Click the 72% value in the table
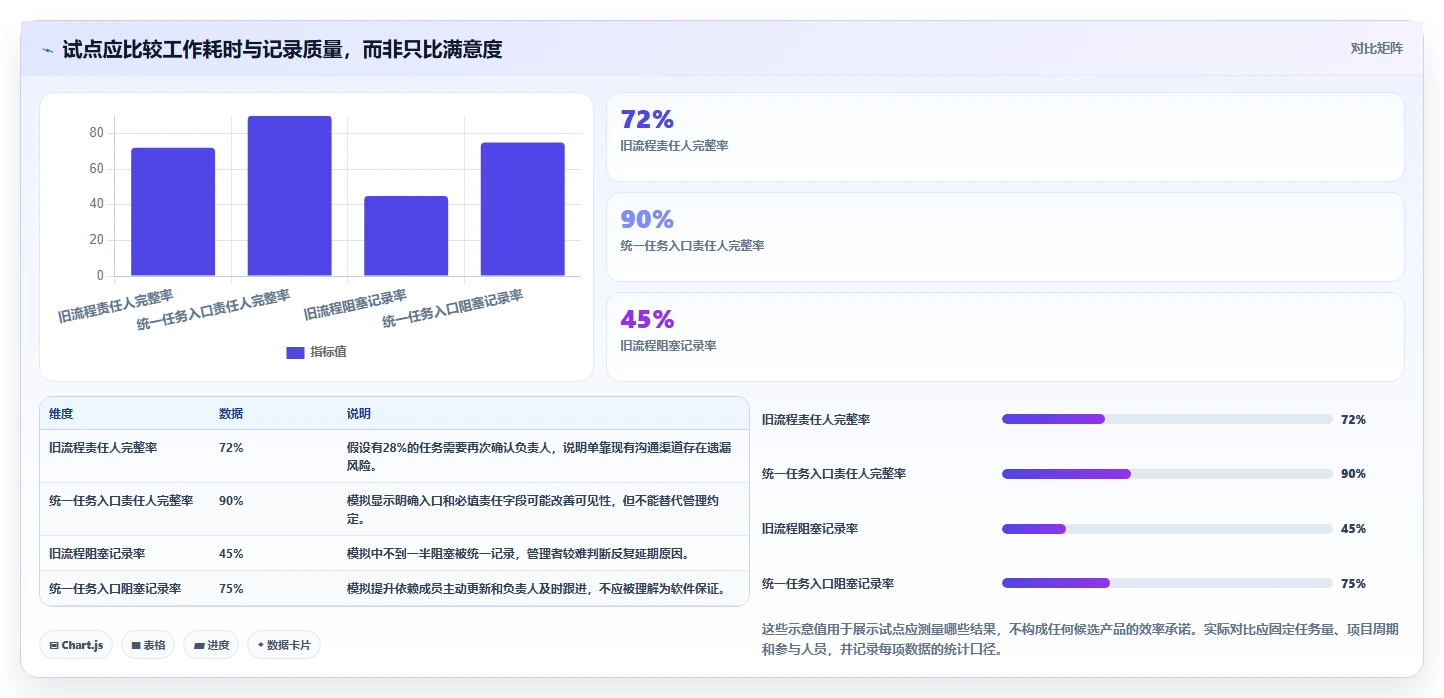1444x698 pixels. click(231, 448)
